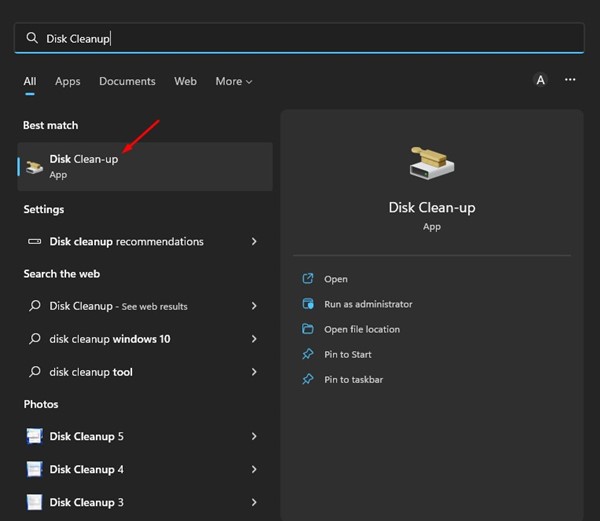The height and width of the screenshot is (521, 600).
Task: Click the Pin to Start pin icon
Action: [x=308, y=354]
